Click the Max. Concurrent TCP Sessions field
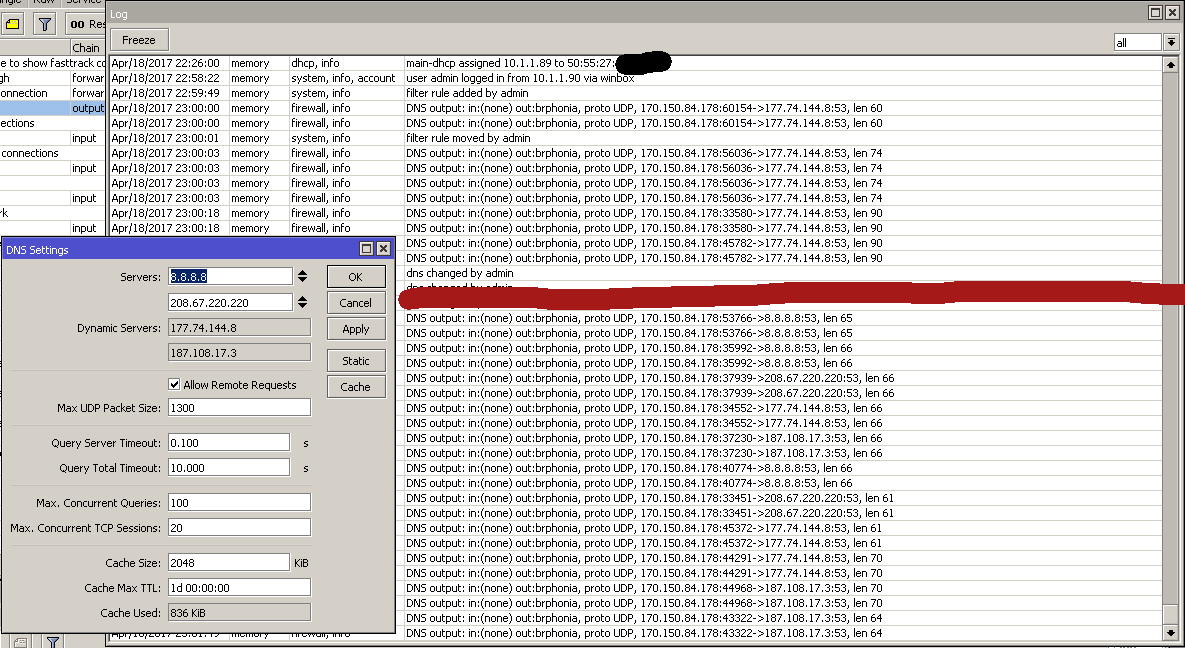Screen dimensions: 1185x648 [239, 527]
